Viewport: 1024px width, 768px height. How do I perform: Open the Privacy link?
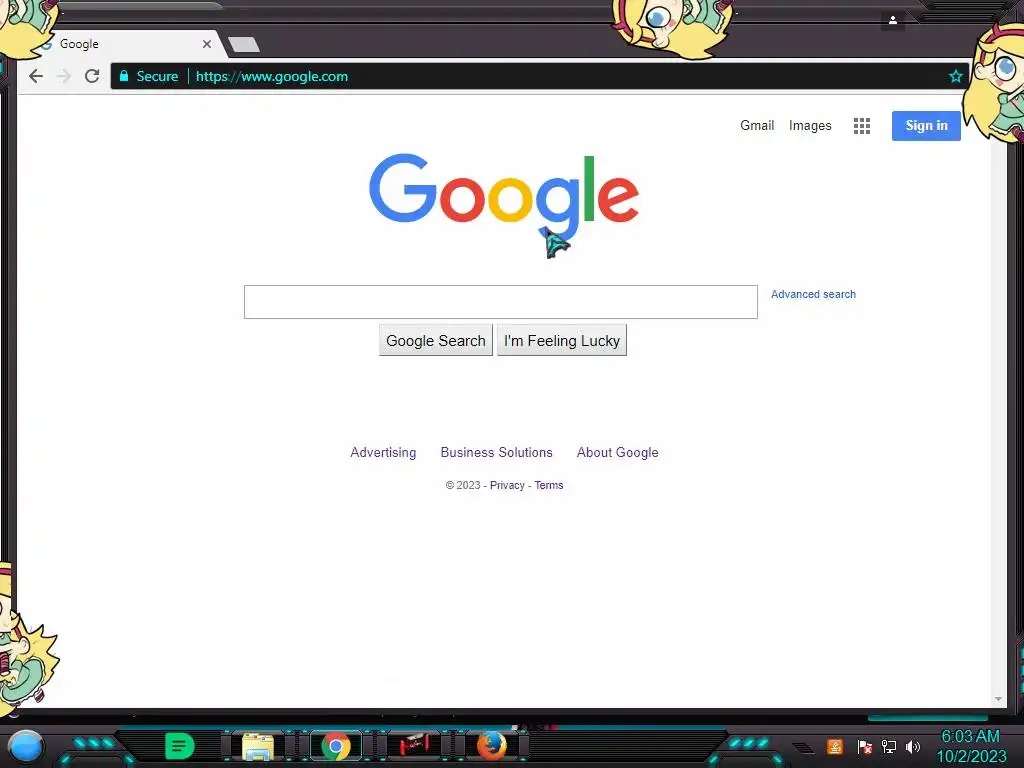(507, 485)
